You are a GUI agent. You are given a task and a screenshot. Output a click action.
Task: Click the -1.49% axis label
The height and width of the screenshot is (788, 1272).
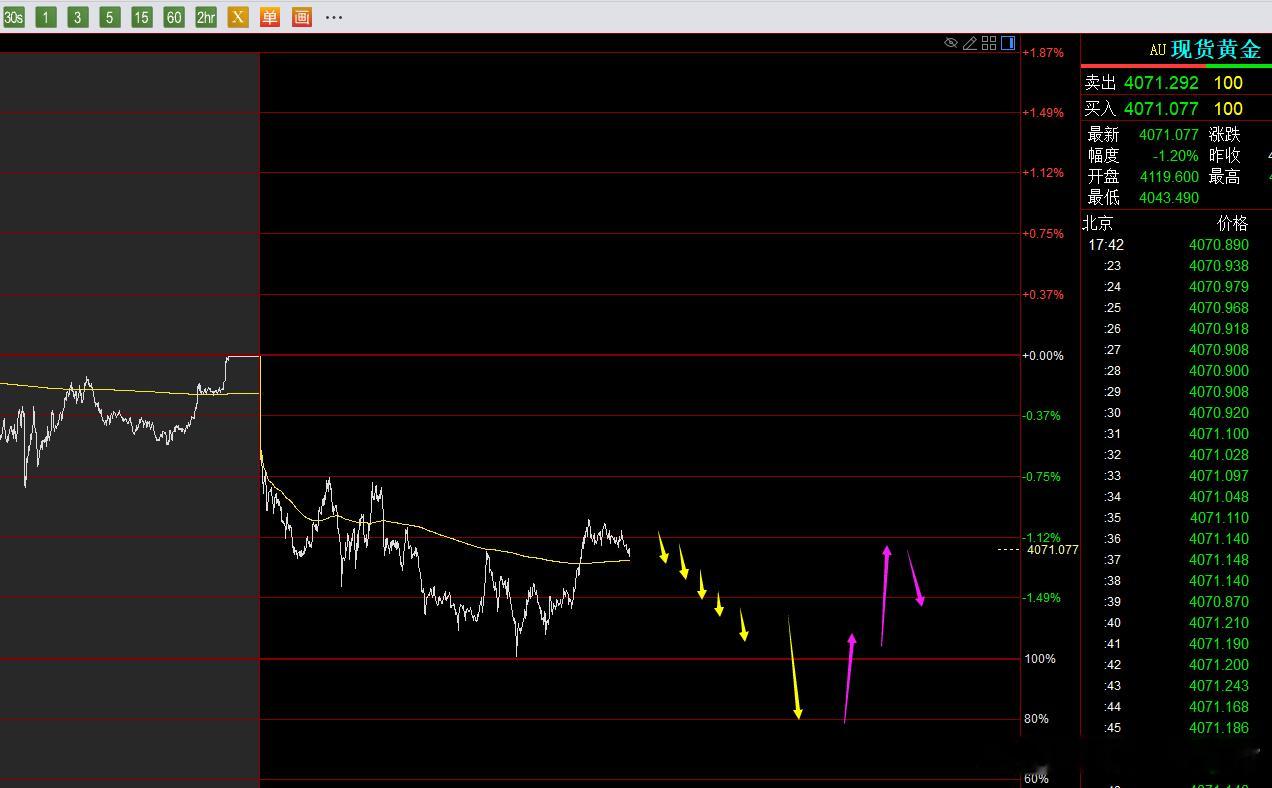tap(1043, 598)
